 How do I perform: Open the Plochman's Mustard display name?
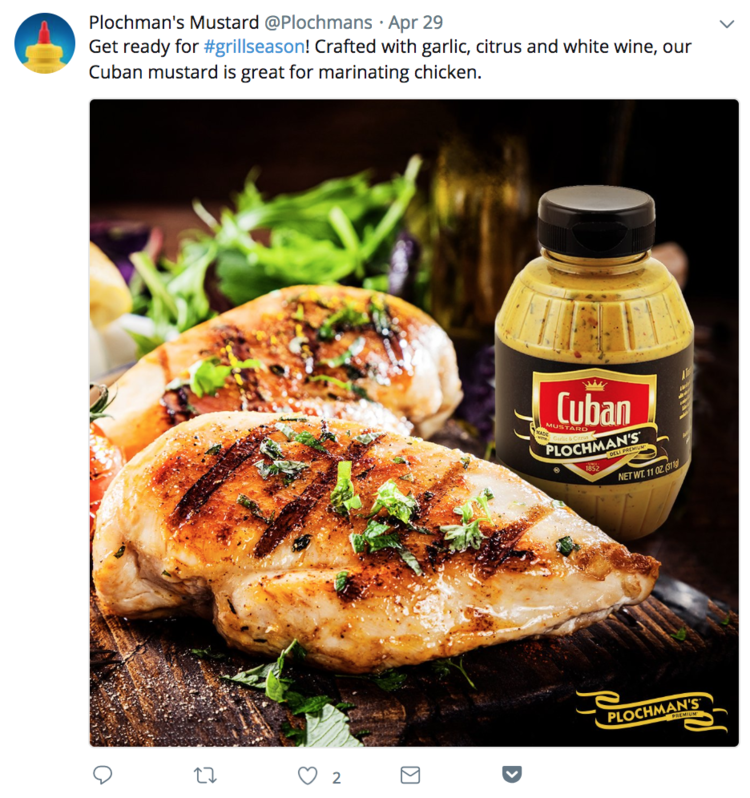[x=174, y=22]
